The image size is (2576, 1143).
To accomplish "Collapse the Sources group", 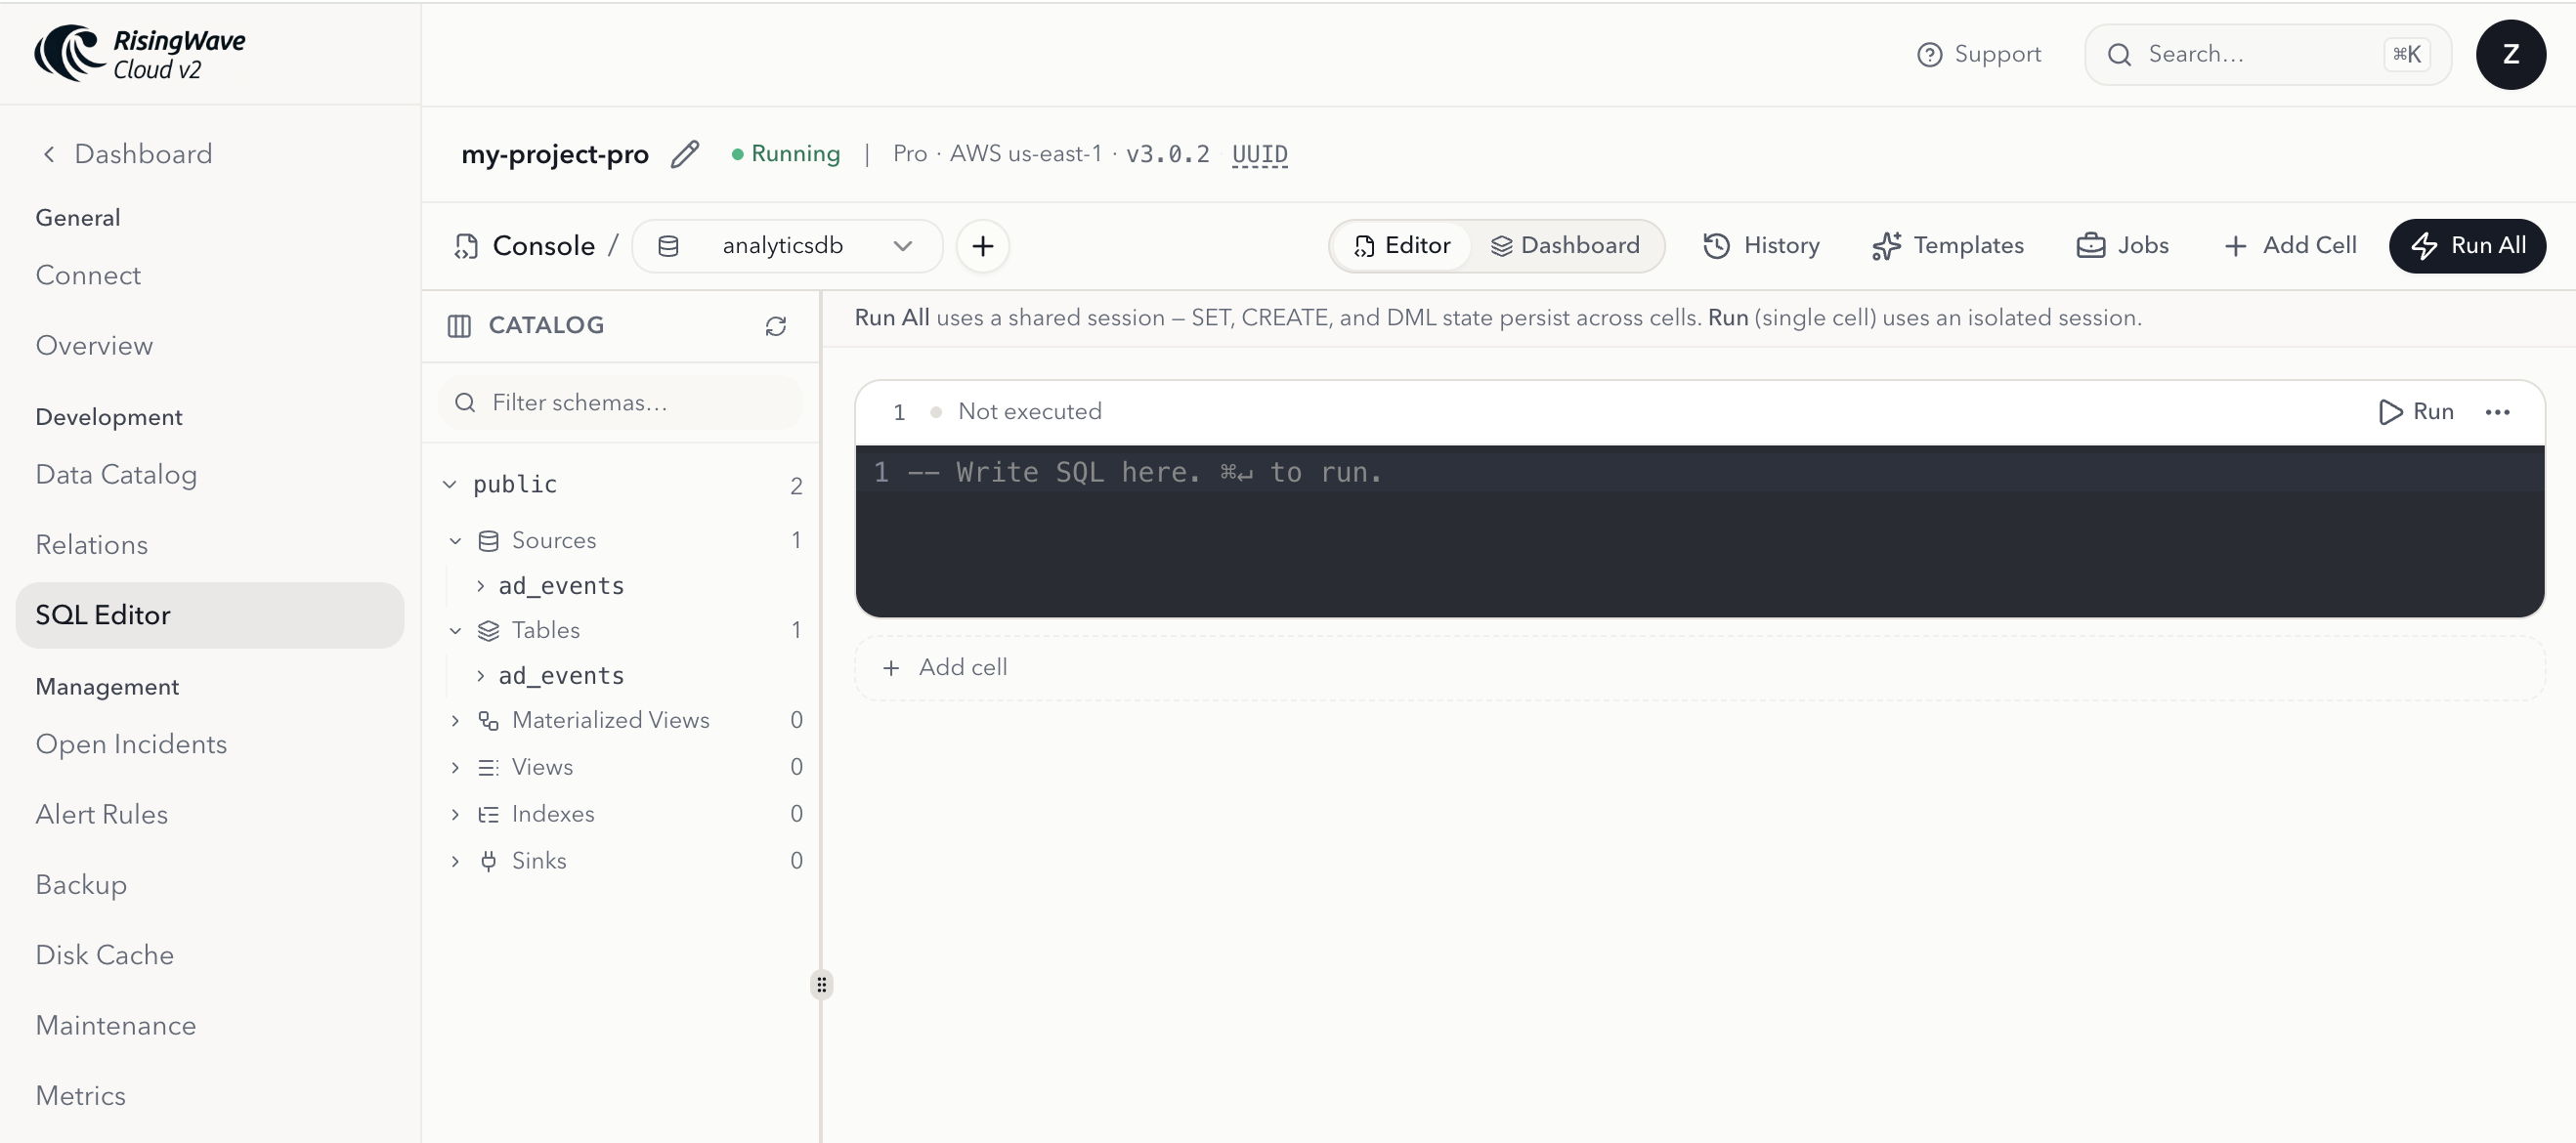I will [455, 541].
